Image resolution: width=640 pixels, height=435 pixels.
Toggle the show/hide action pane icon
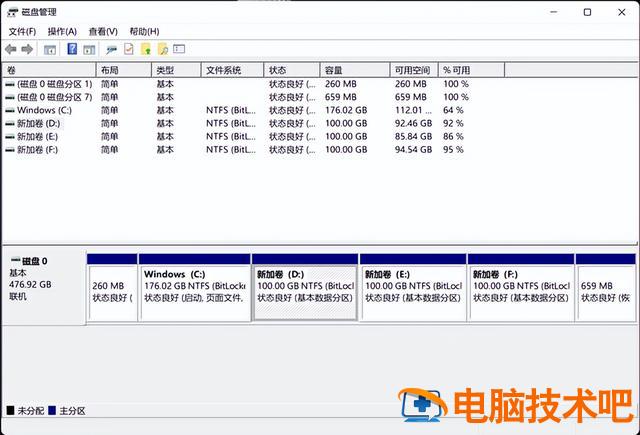coord(89,50)
